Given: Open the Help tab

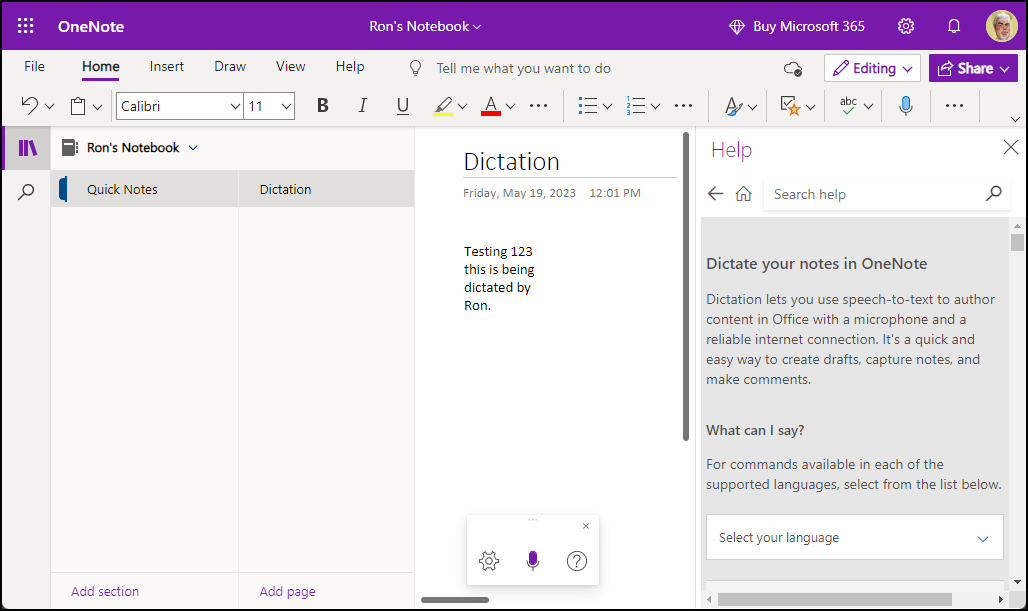Looking at the screenshot, I should pos(349,66).
